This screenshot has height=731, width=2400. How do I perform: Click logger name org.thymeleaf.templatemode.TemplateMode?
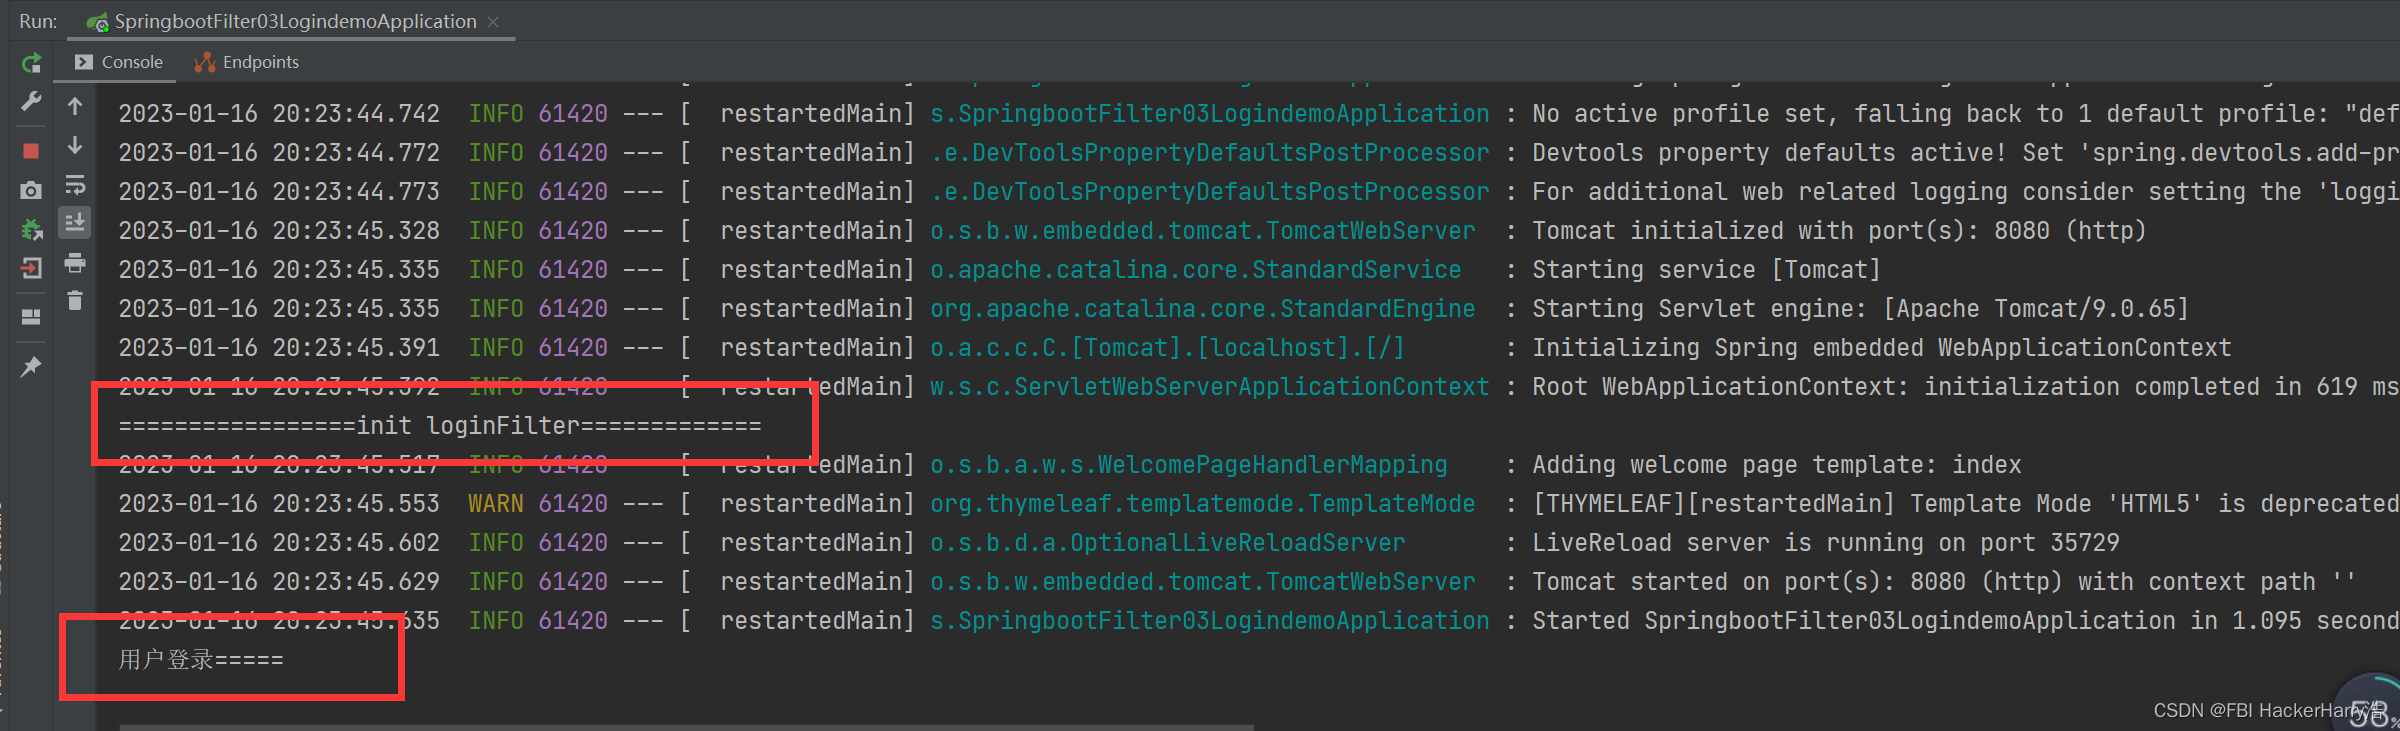click(1202, 504)
